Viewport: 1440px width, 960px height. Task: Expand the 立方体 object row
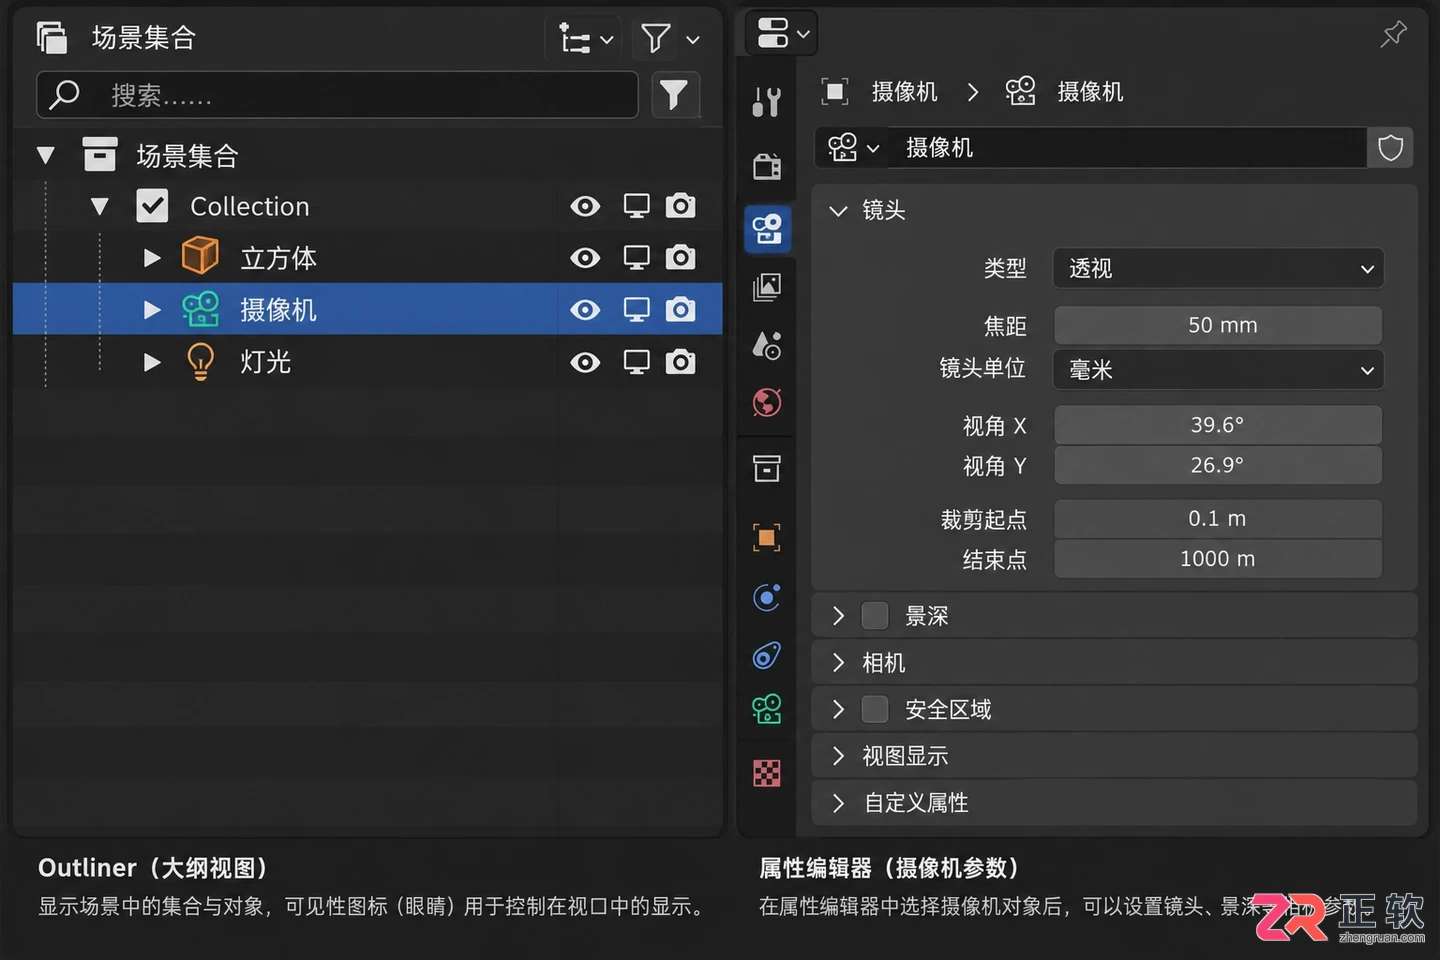pyautogui.click(x=152, y=258)
